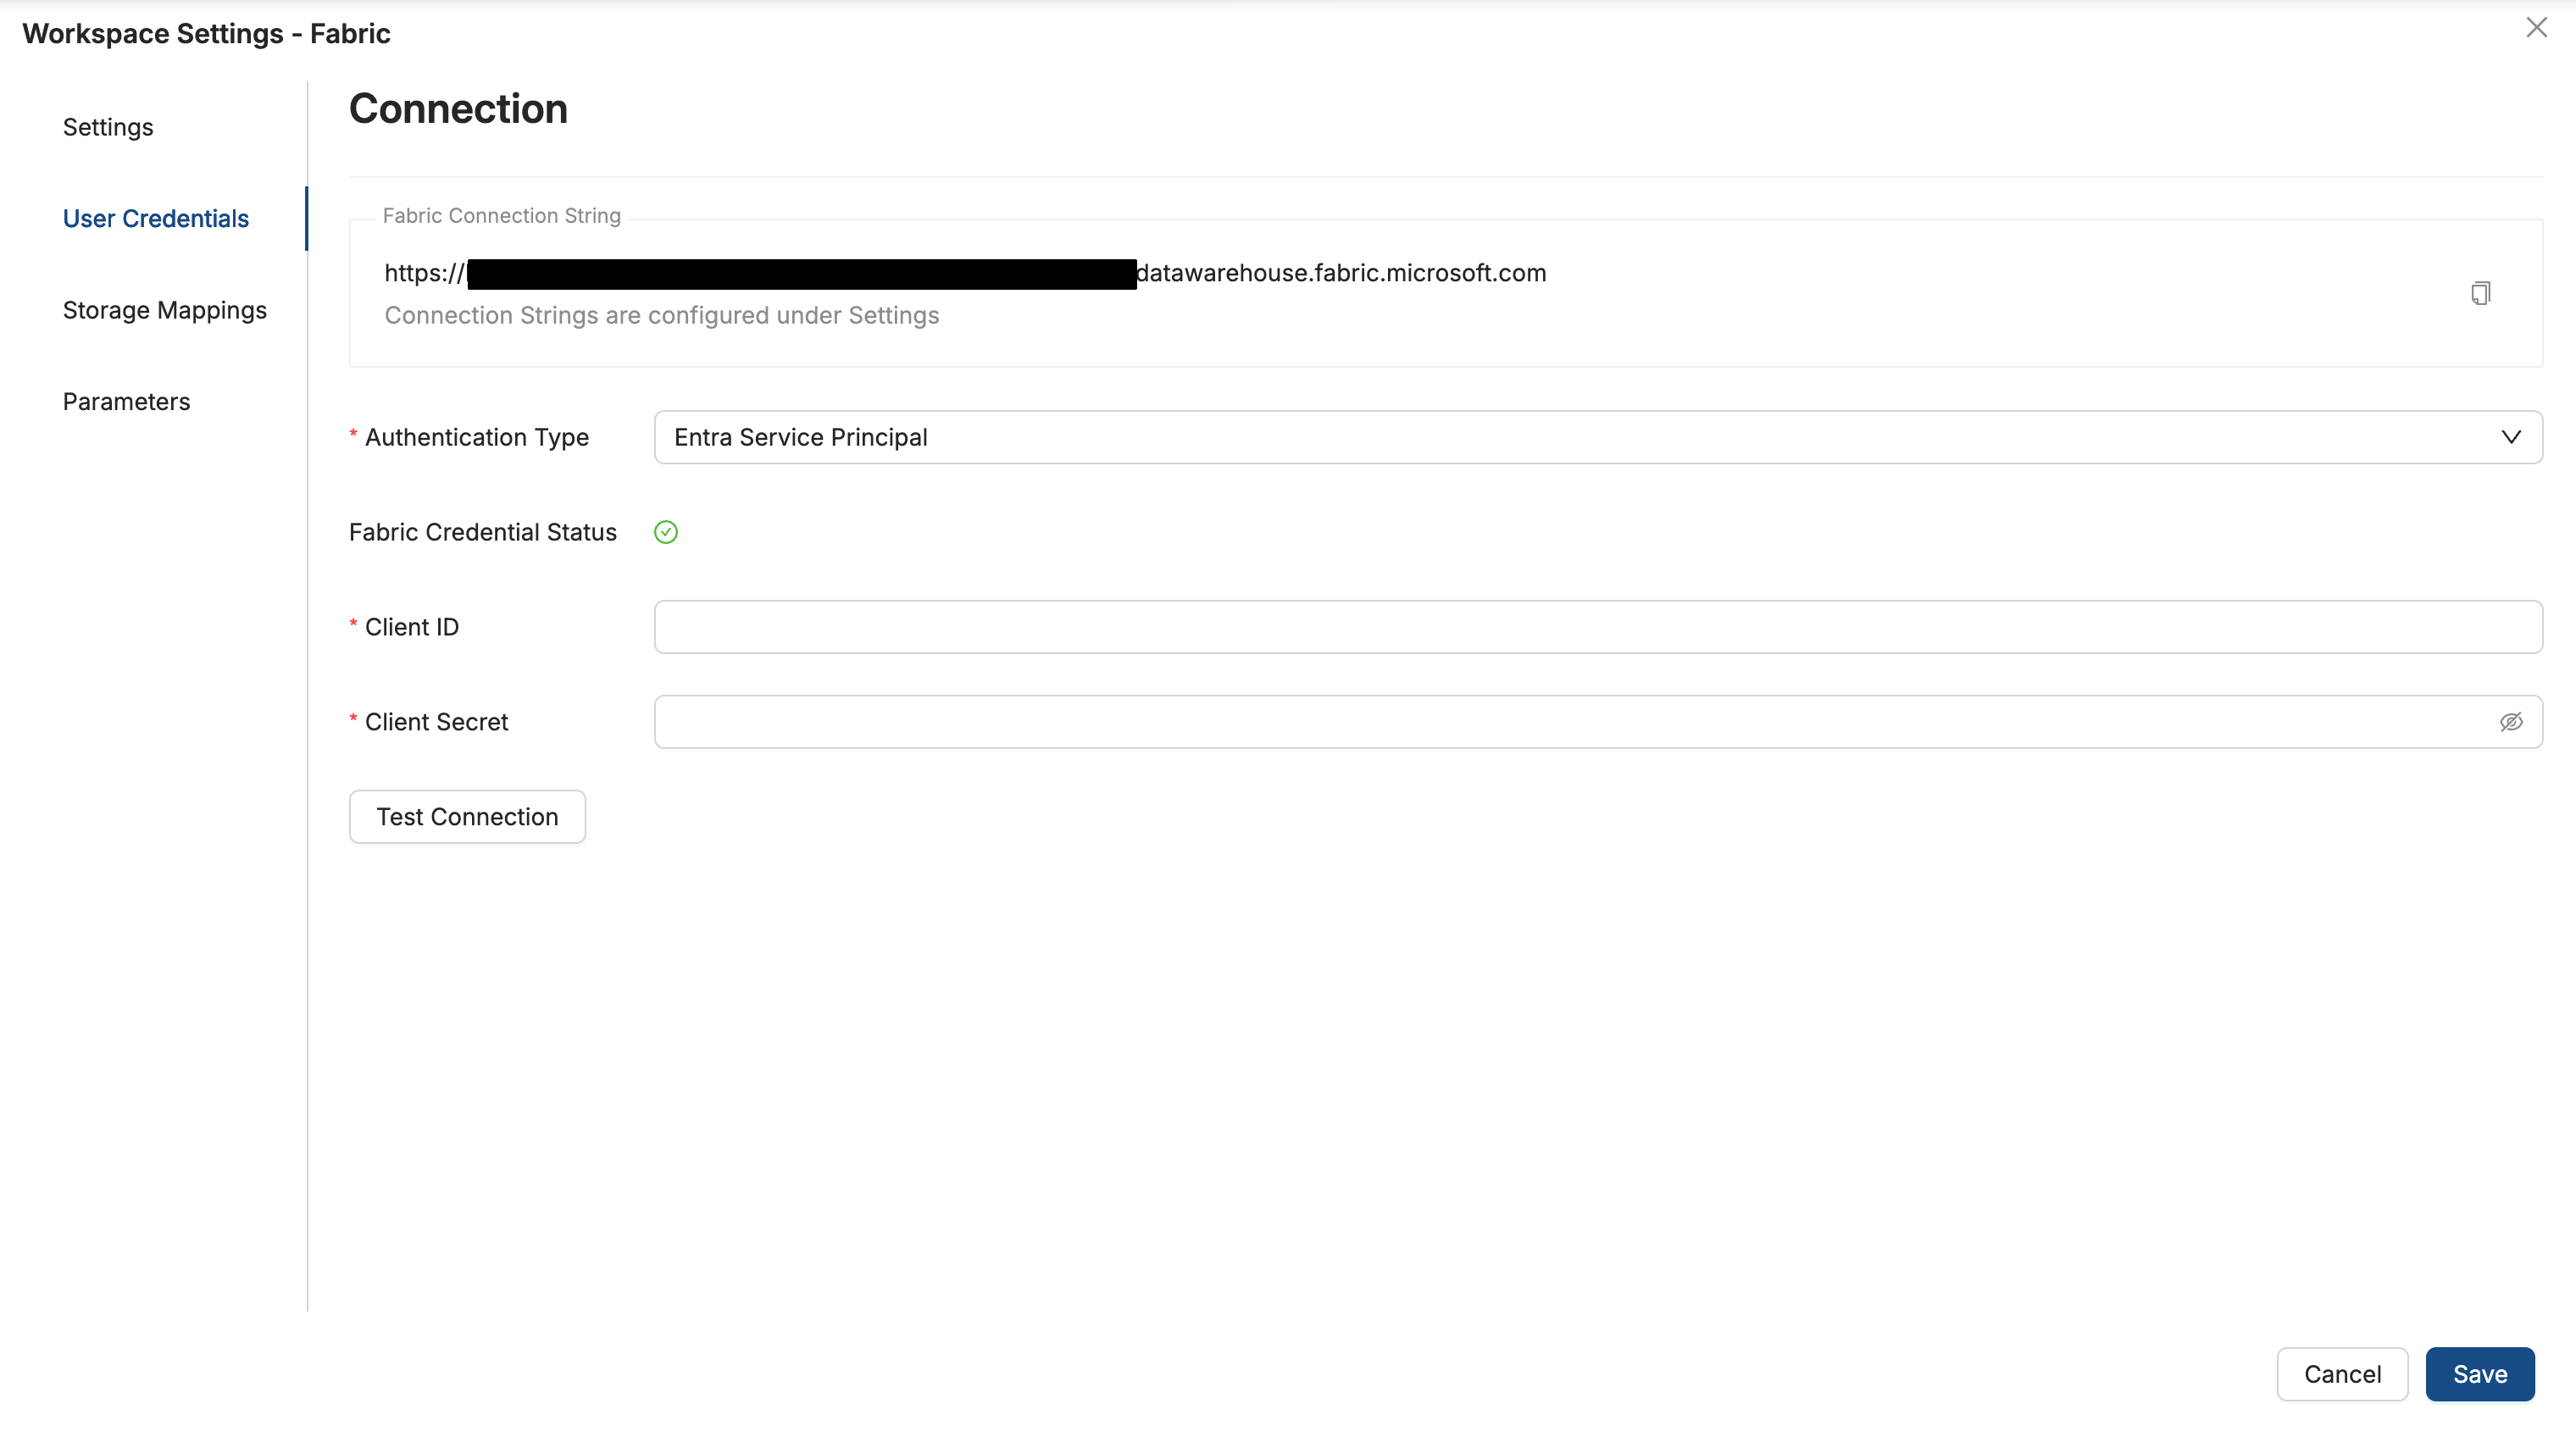Focus the Client Secret input field

[x=1570, y=722]
